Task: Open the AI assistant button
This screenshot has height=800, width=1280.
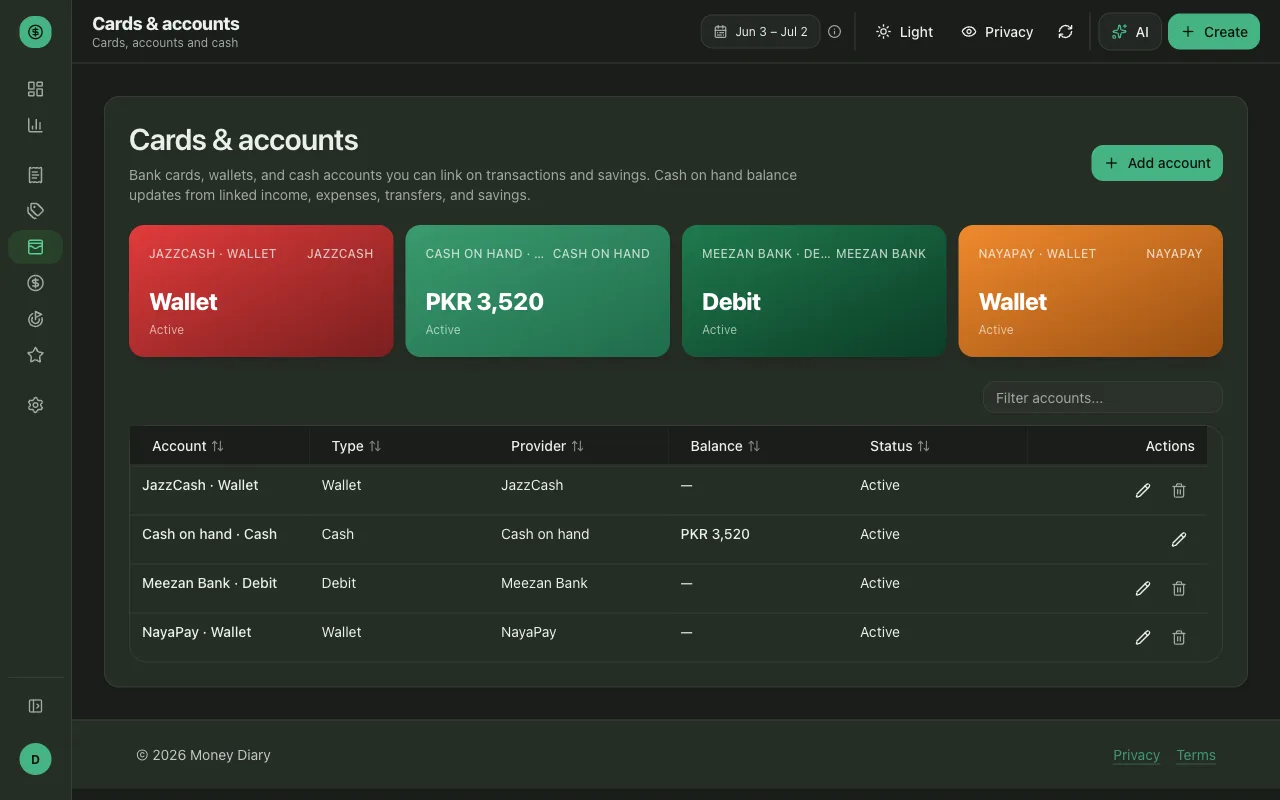Action: click(1130, 32)
